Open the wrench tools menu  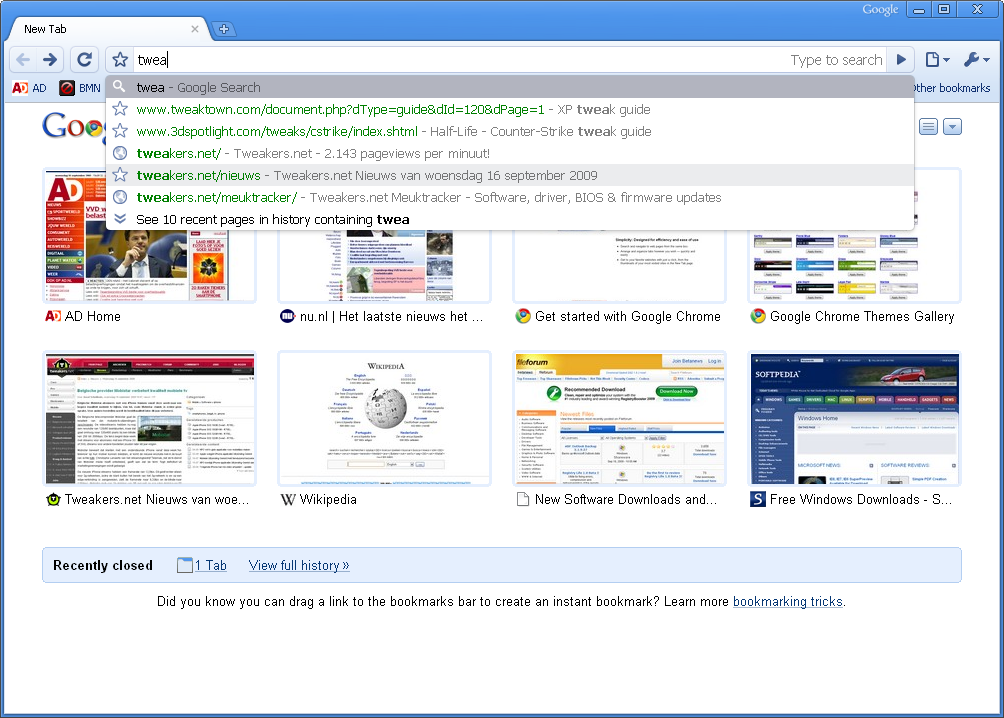(x=976, y=60)
